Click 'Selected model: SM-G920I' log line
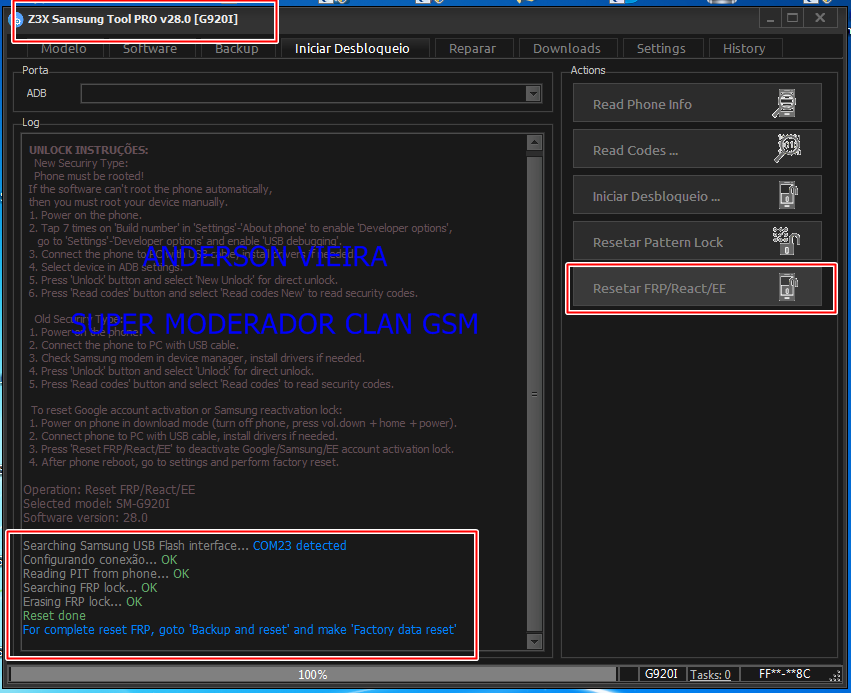 [x=97, y=504]
